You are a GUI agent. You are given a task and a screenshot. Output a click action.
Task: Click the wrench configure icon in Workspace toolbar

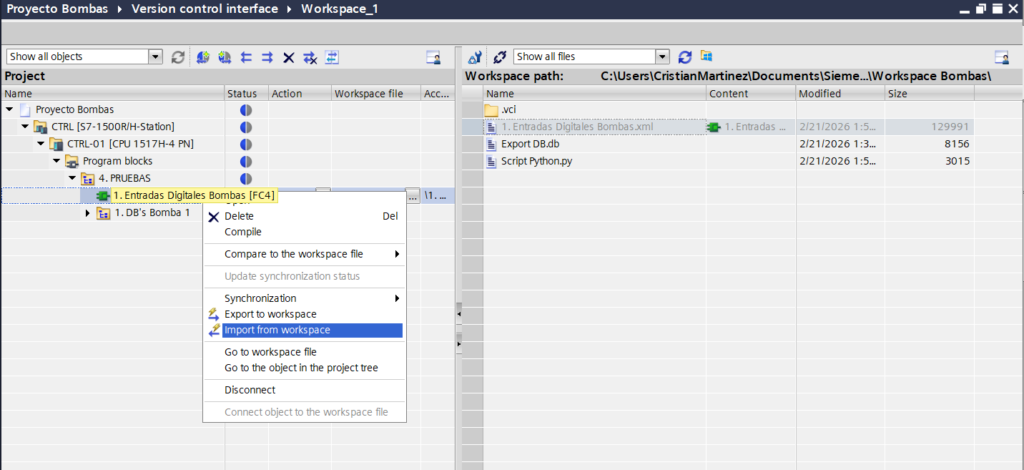click(475, 57)
